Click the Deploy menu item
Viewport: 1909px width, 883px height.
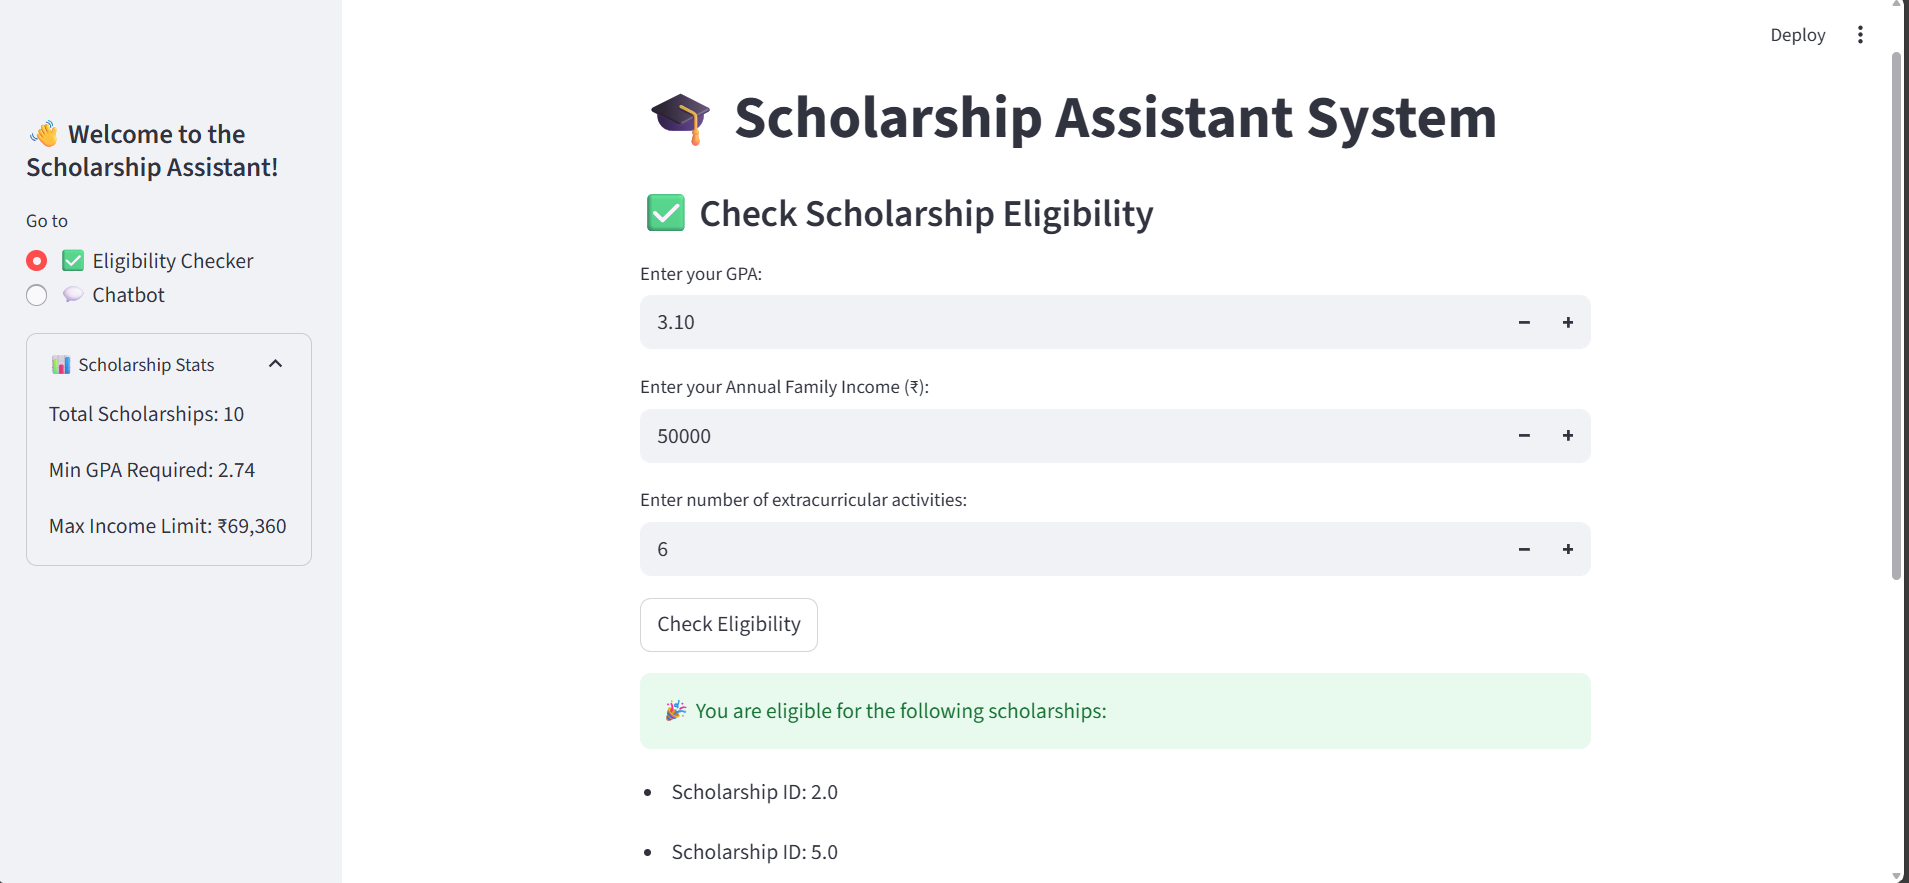[x=1797, y=34]
